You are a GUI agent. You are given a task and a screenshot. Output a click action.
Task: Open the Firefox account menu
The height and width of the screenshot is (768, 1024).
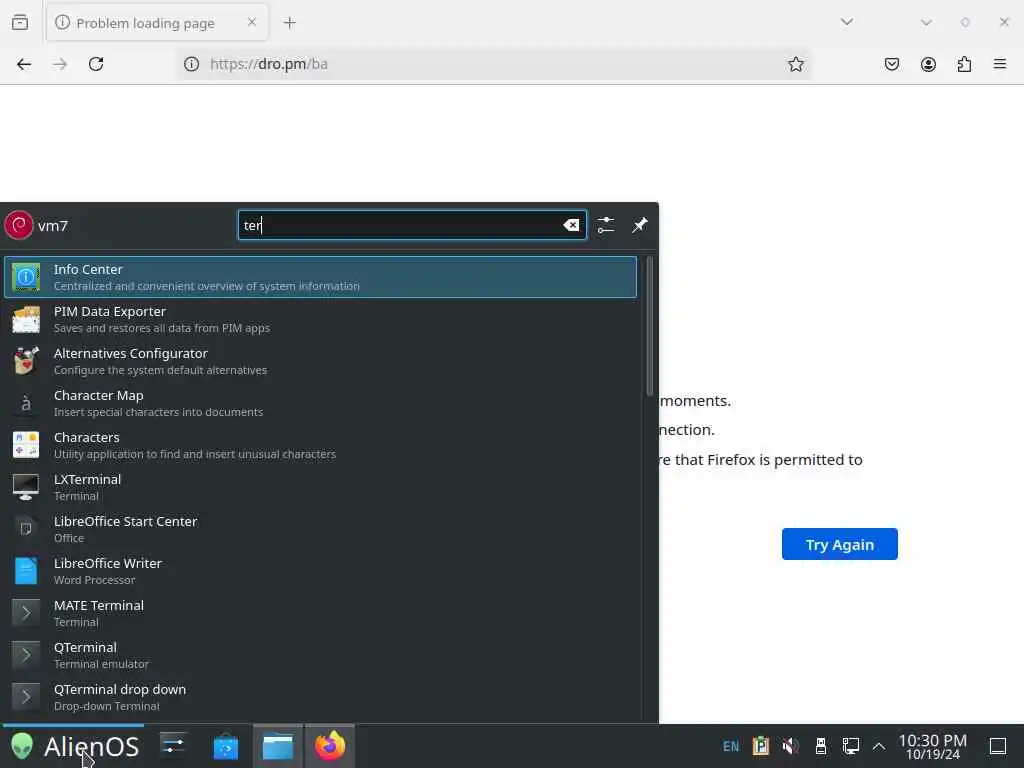pos(928,64)
